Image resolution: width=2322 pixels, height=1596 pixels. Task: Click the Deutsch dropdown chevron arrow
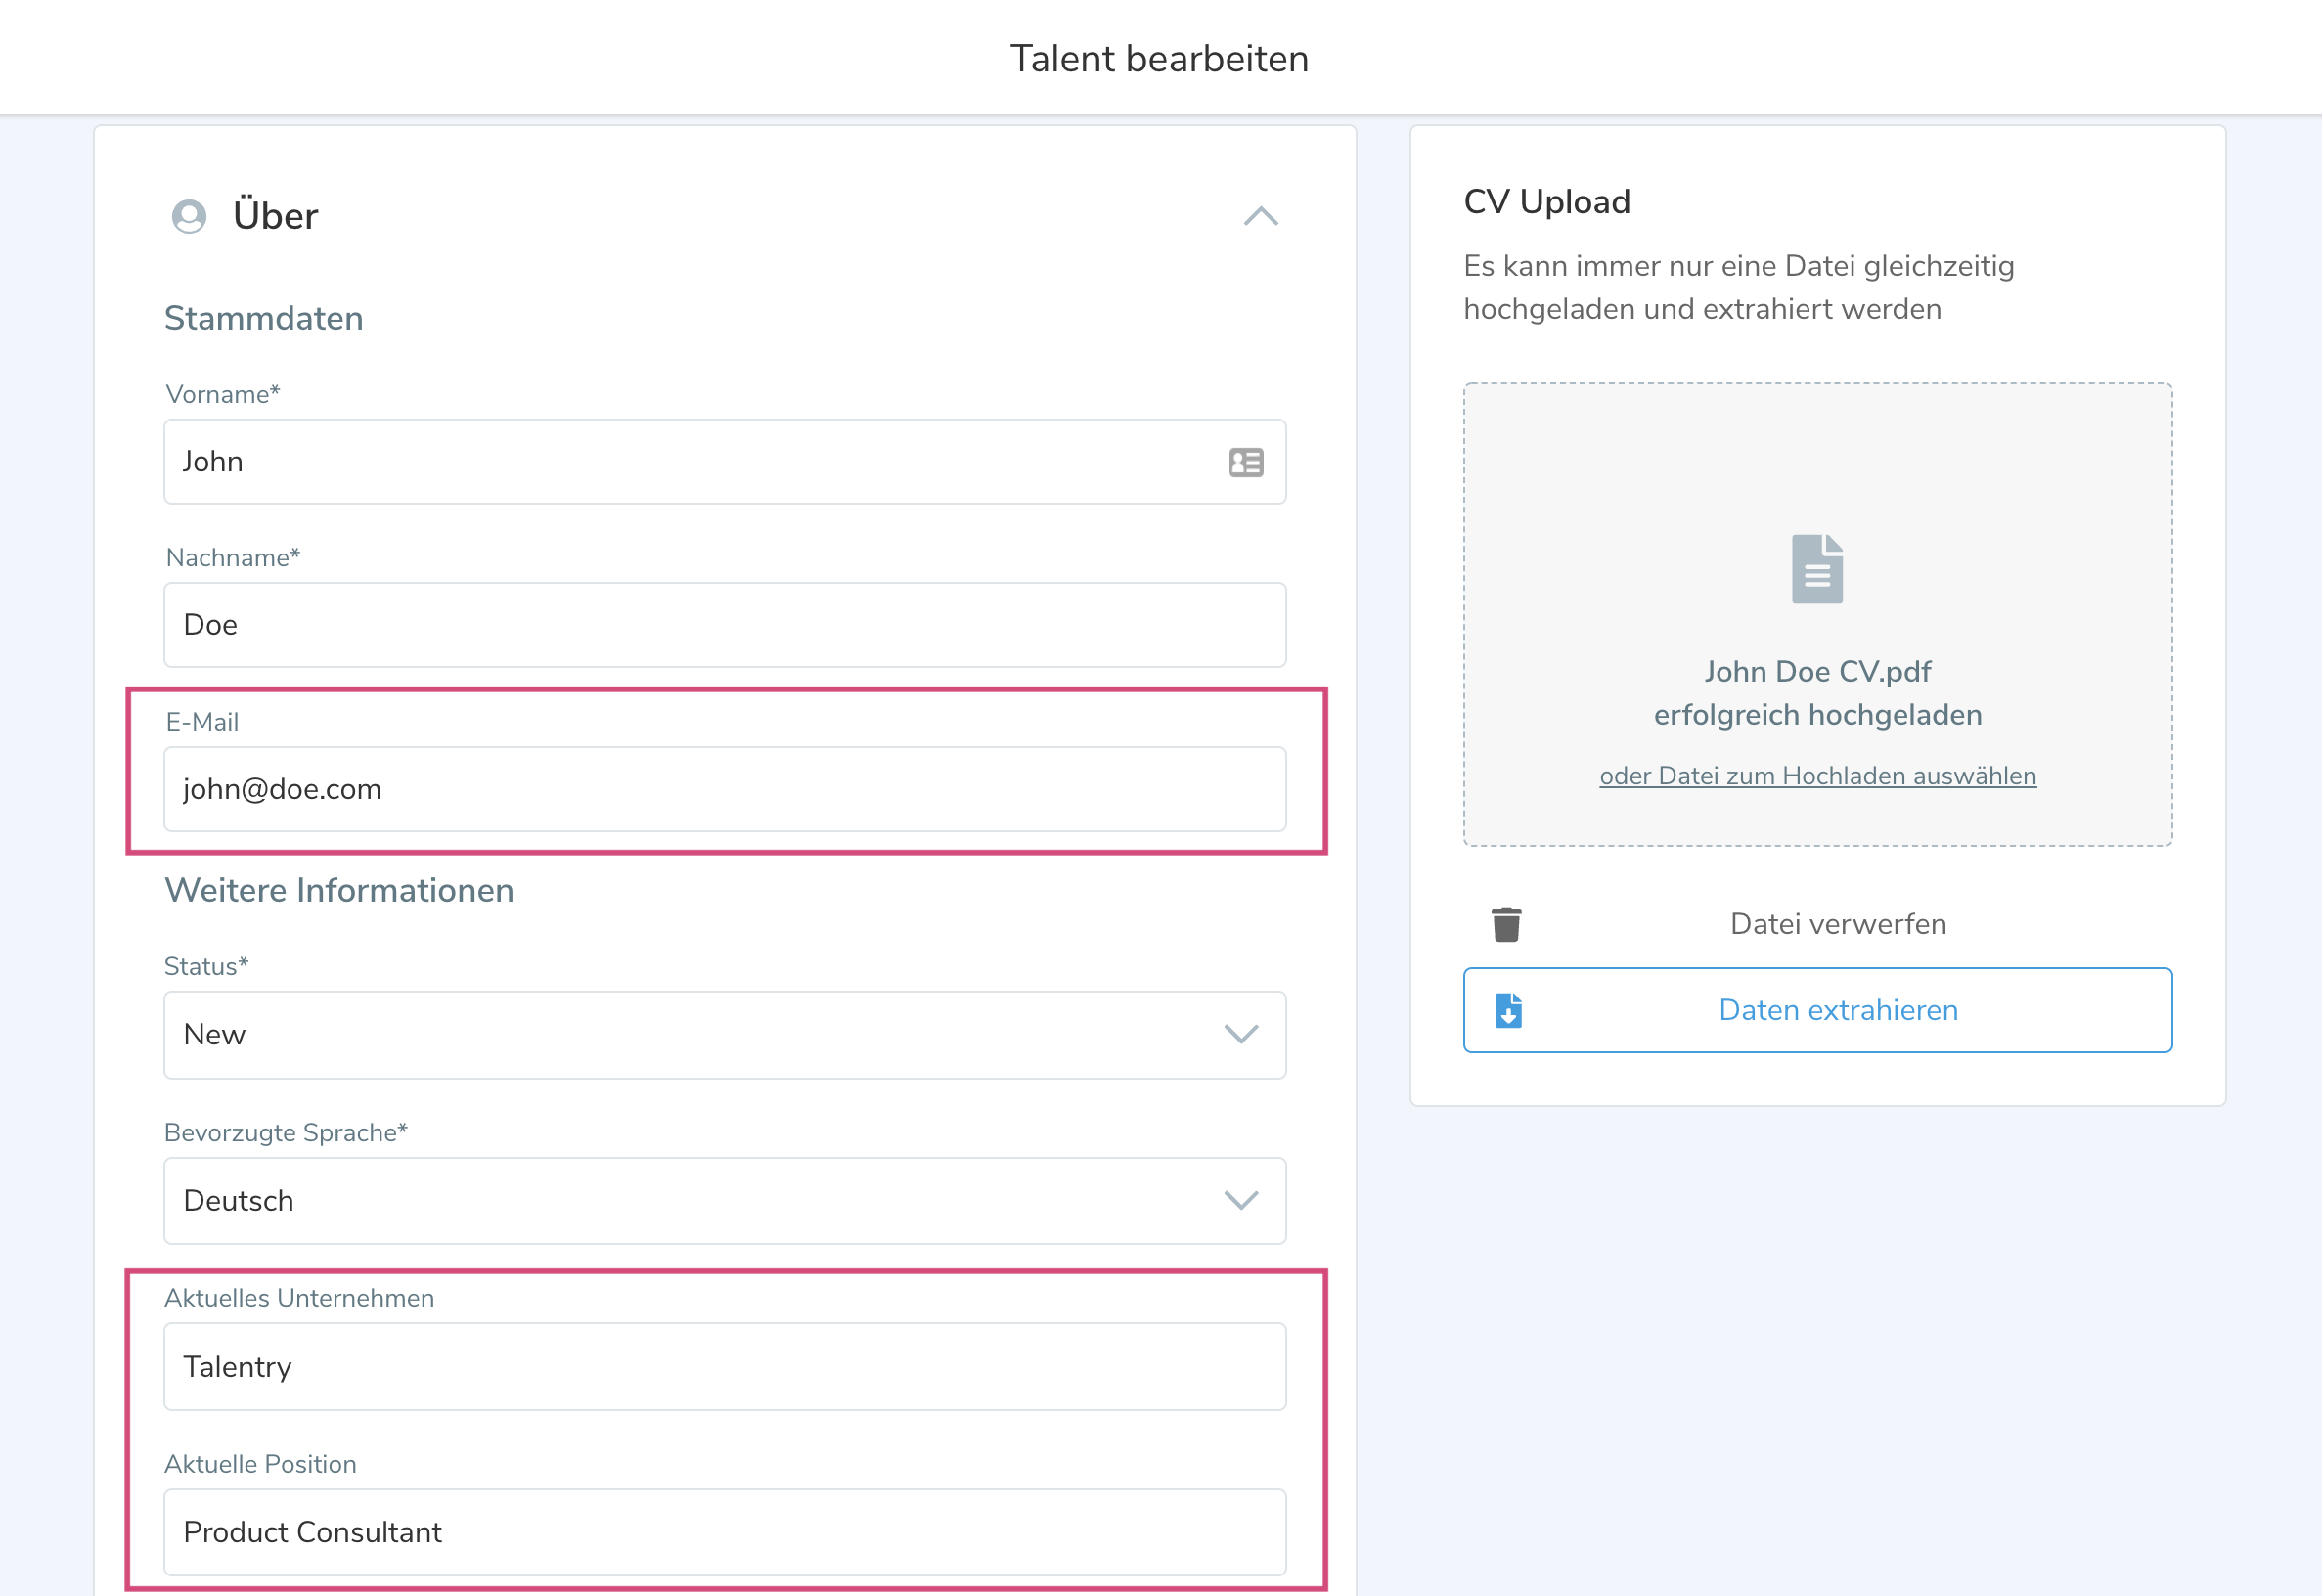pyautogui.click(x=1241, y=1200)
